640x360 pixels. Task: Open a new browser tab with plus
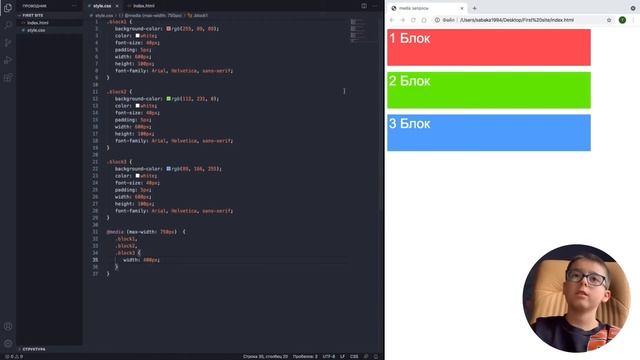click(474, 8)
